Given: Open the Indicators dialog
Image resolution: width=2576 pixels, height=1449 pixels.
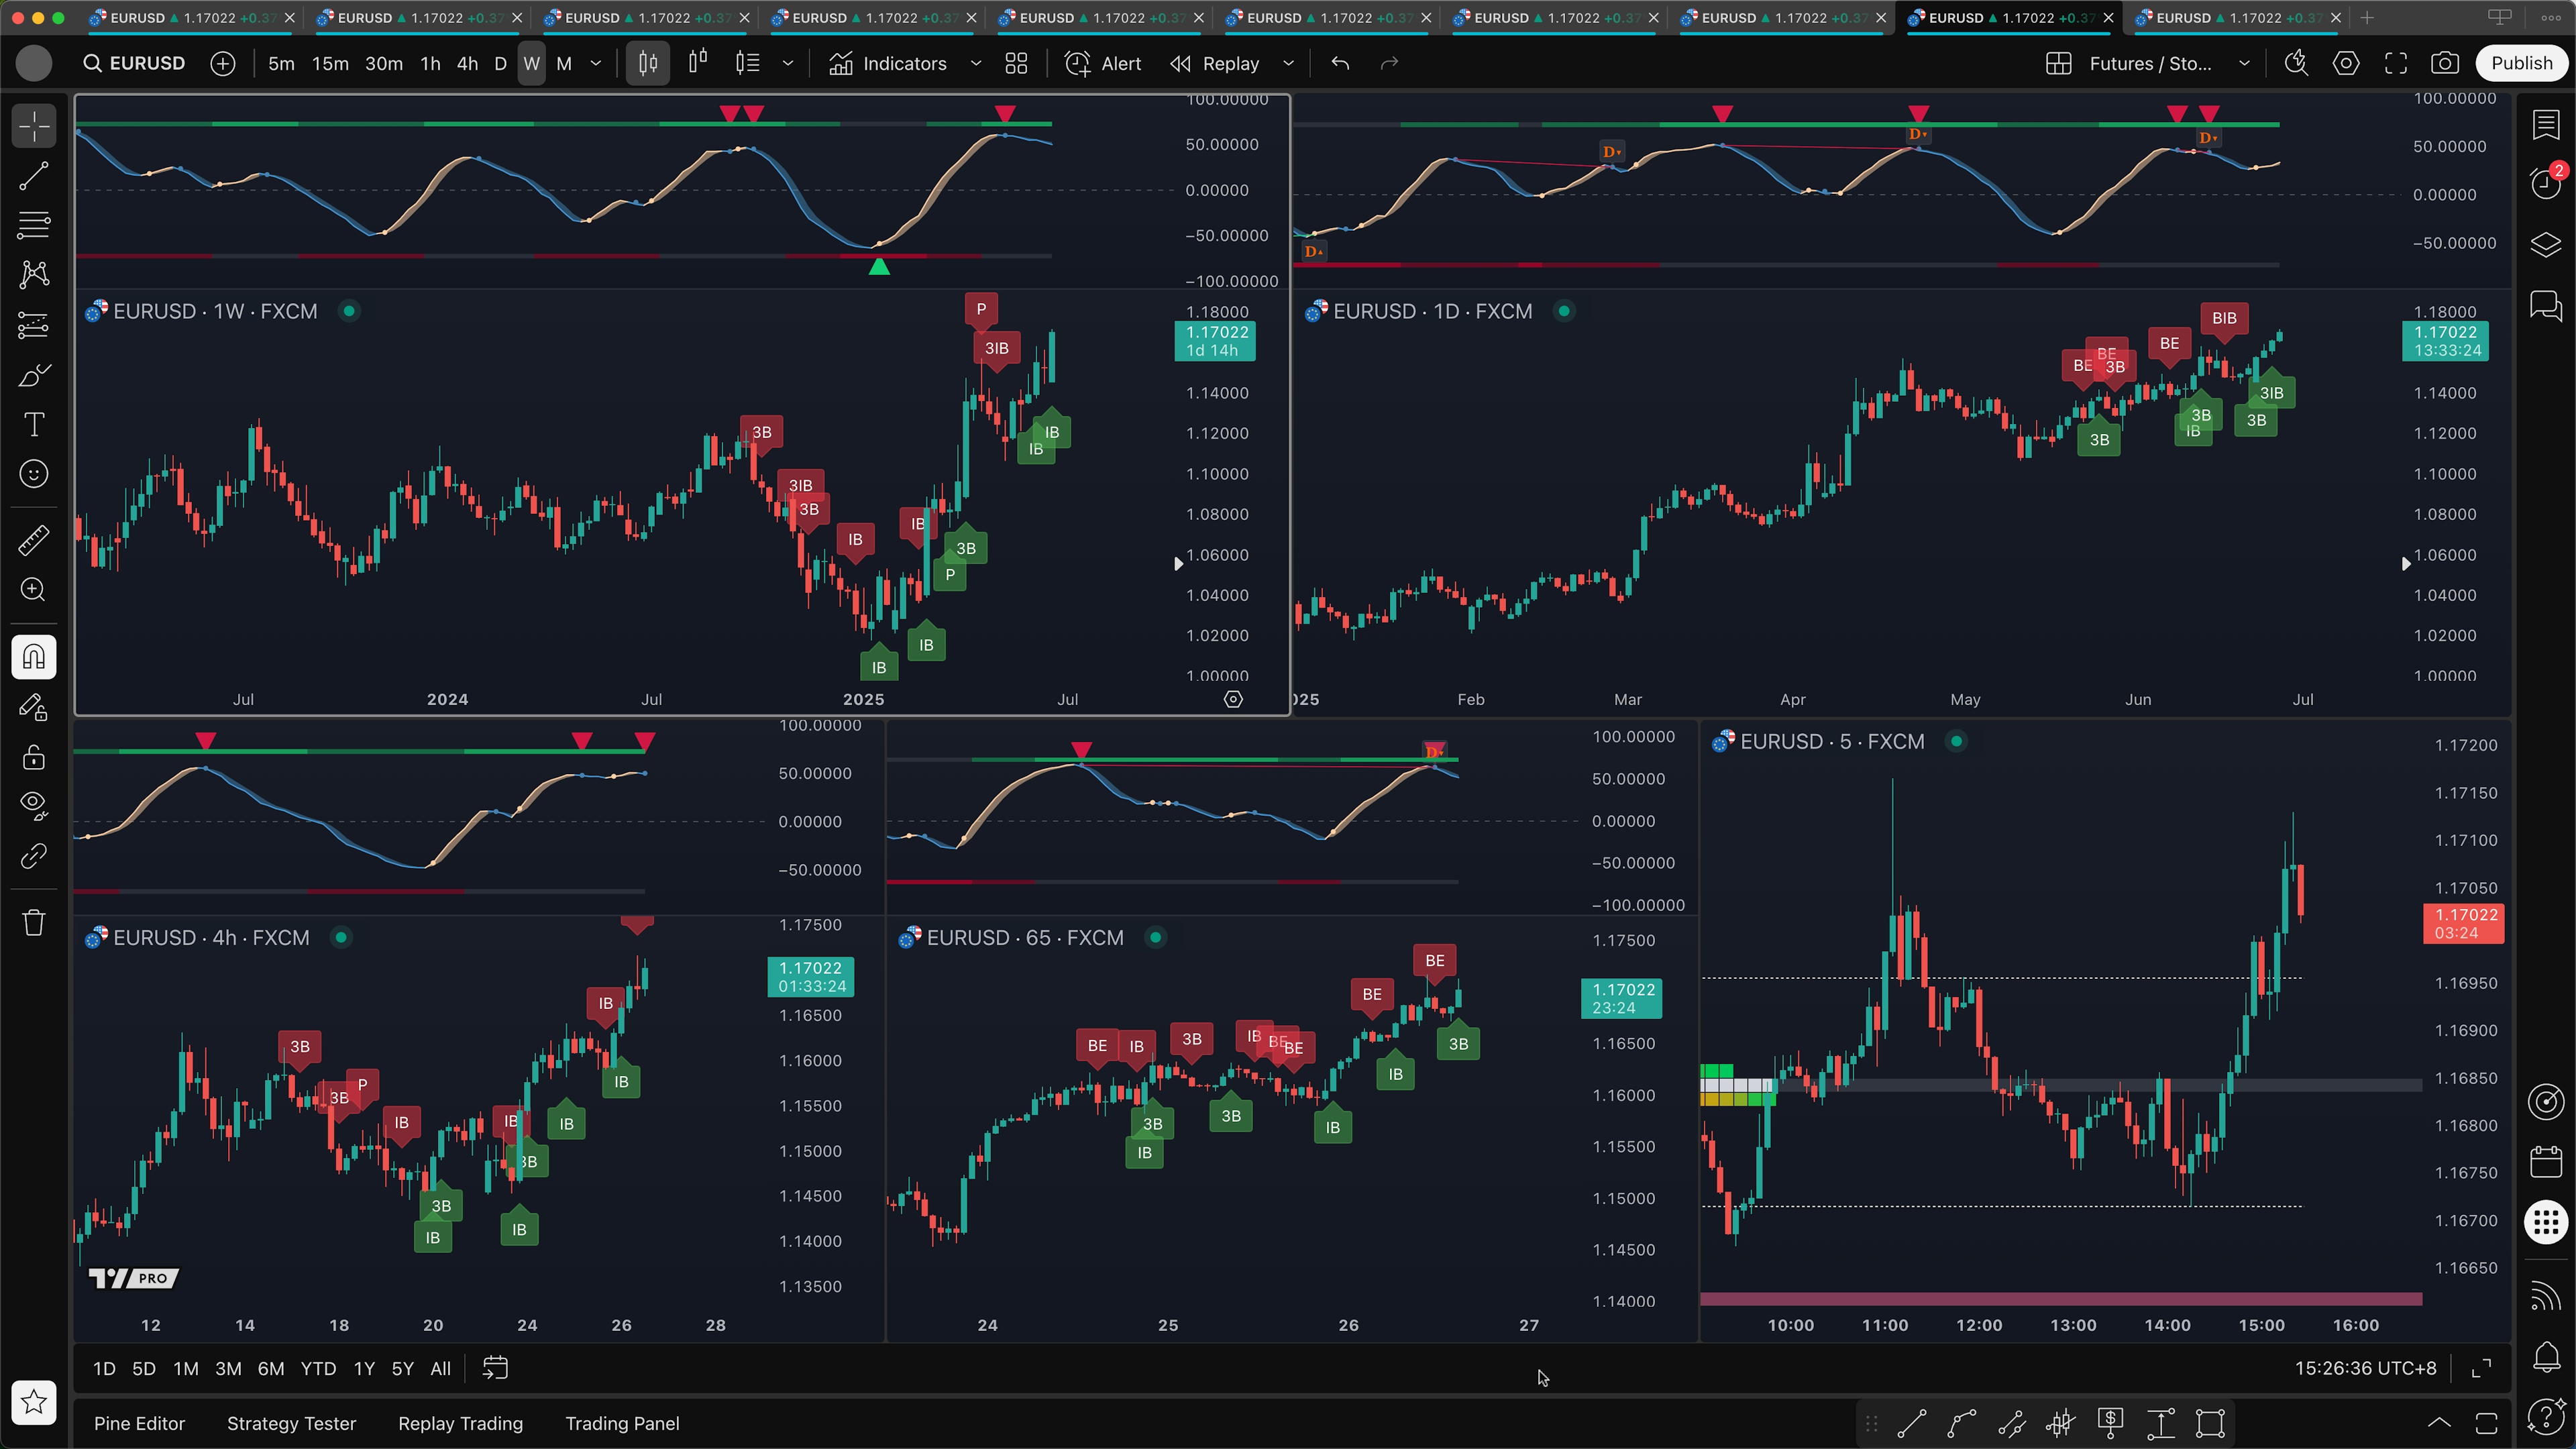Looking at the screenshot, I should (x=888, y=63).
